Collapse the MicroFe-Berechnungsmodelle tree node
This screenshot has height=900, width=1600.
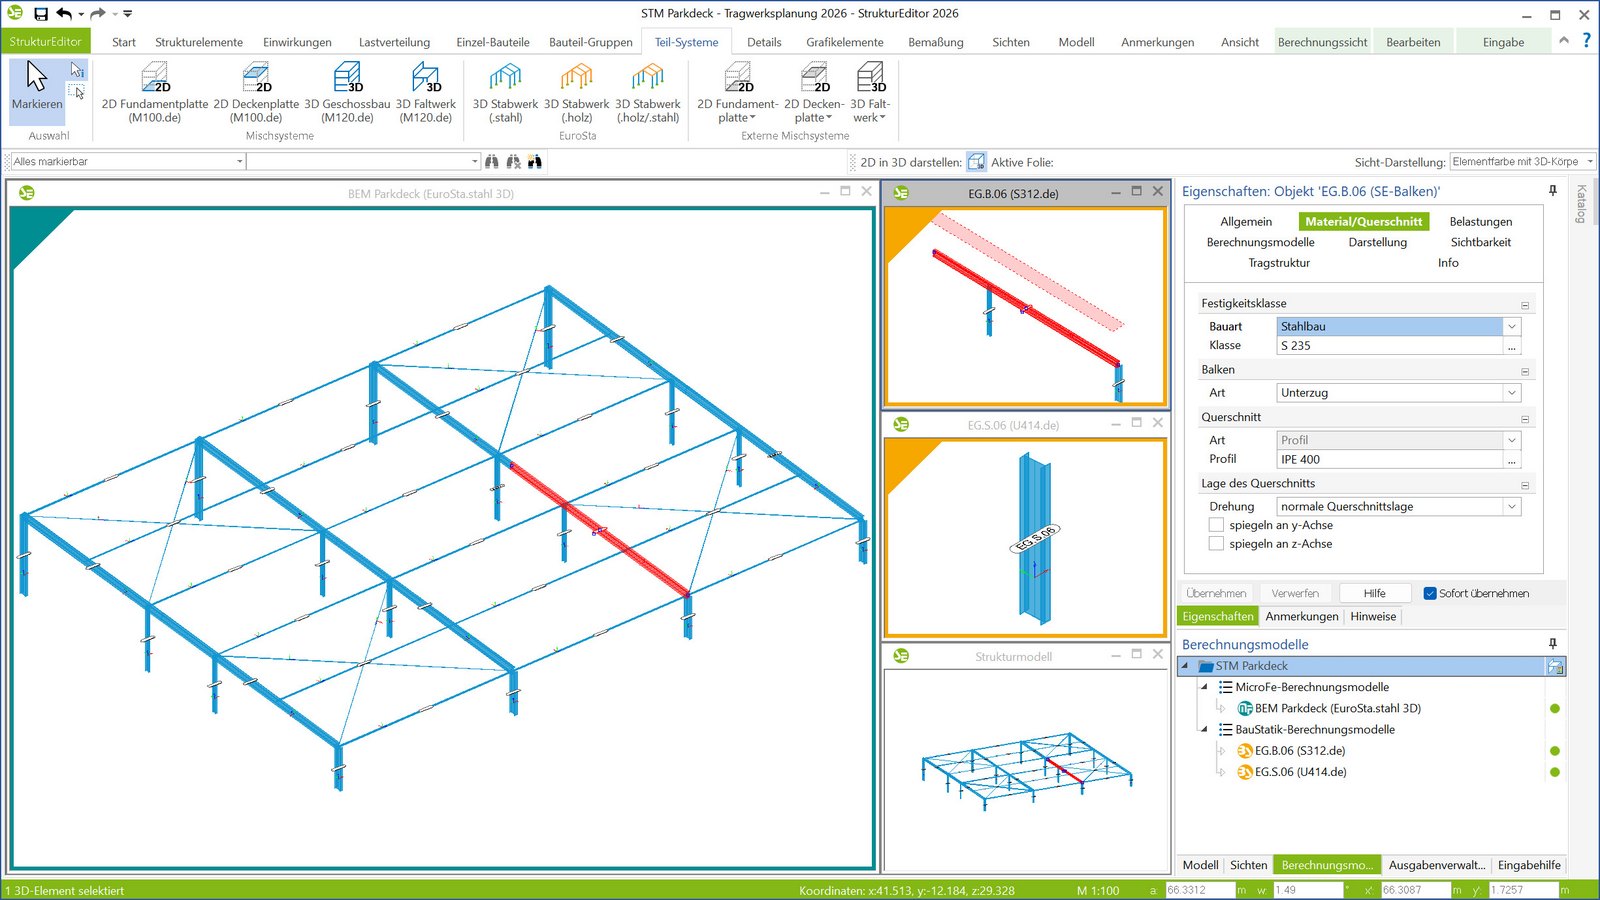1204,687
